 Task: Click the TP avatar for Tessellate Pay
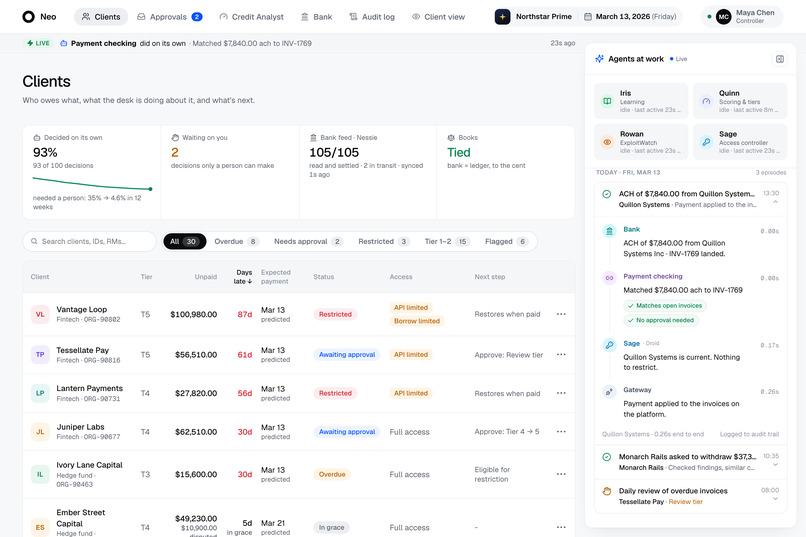pyautogui.click(x=40, y=355)
